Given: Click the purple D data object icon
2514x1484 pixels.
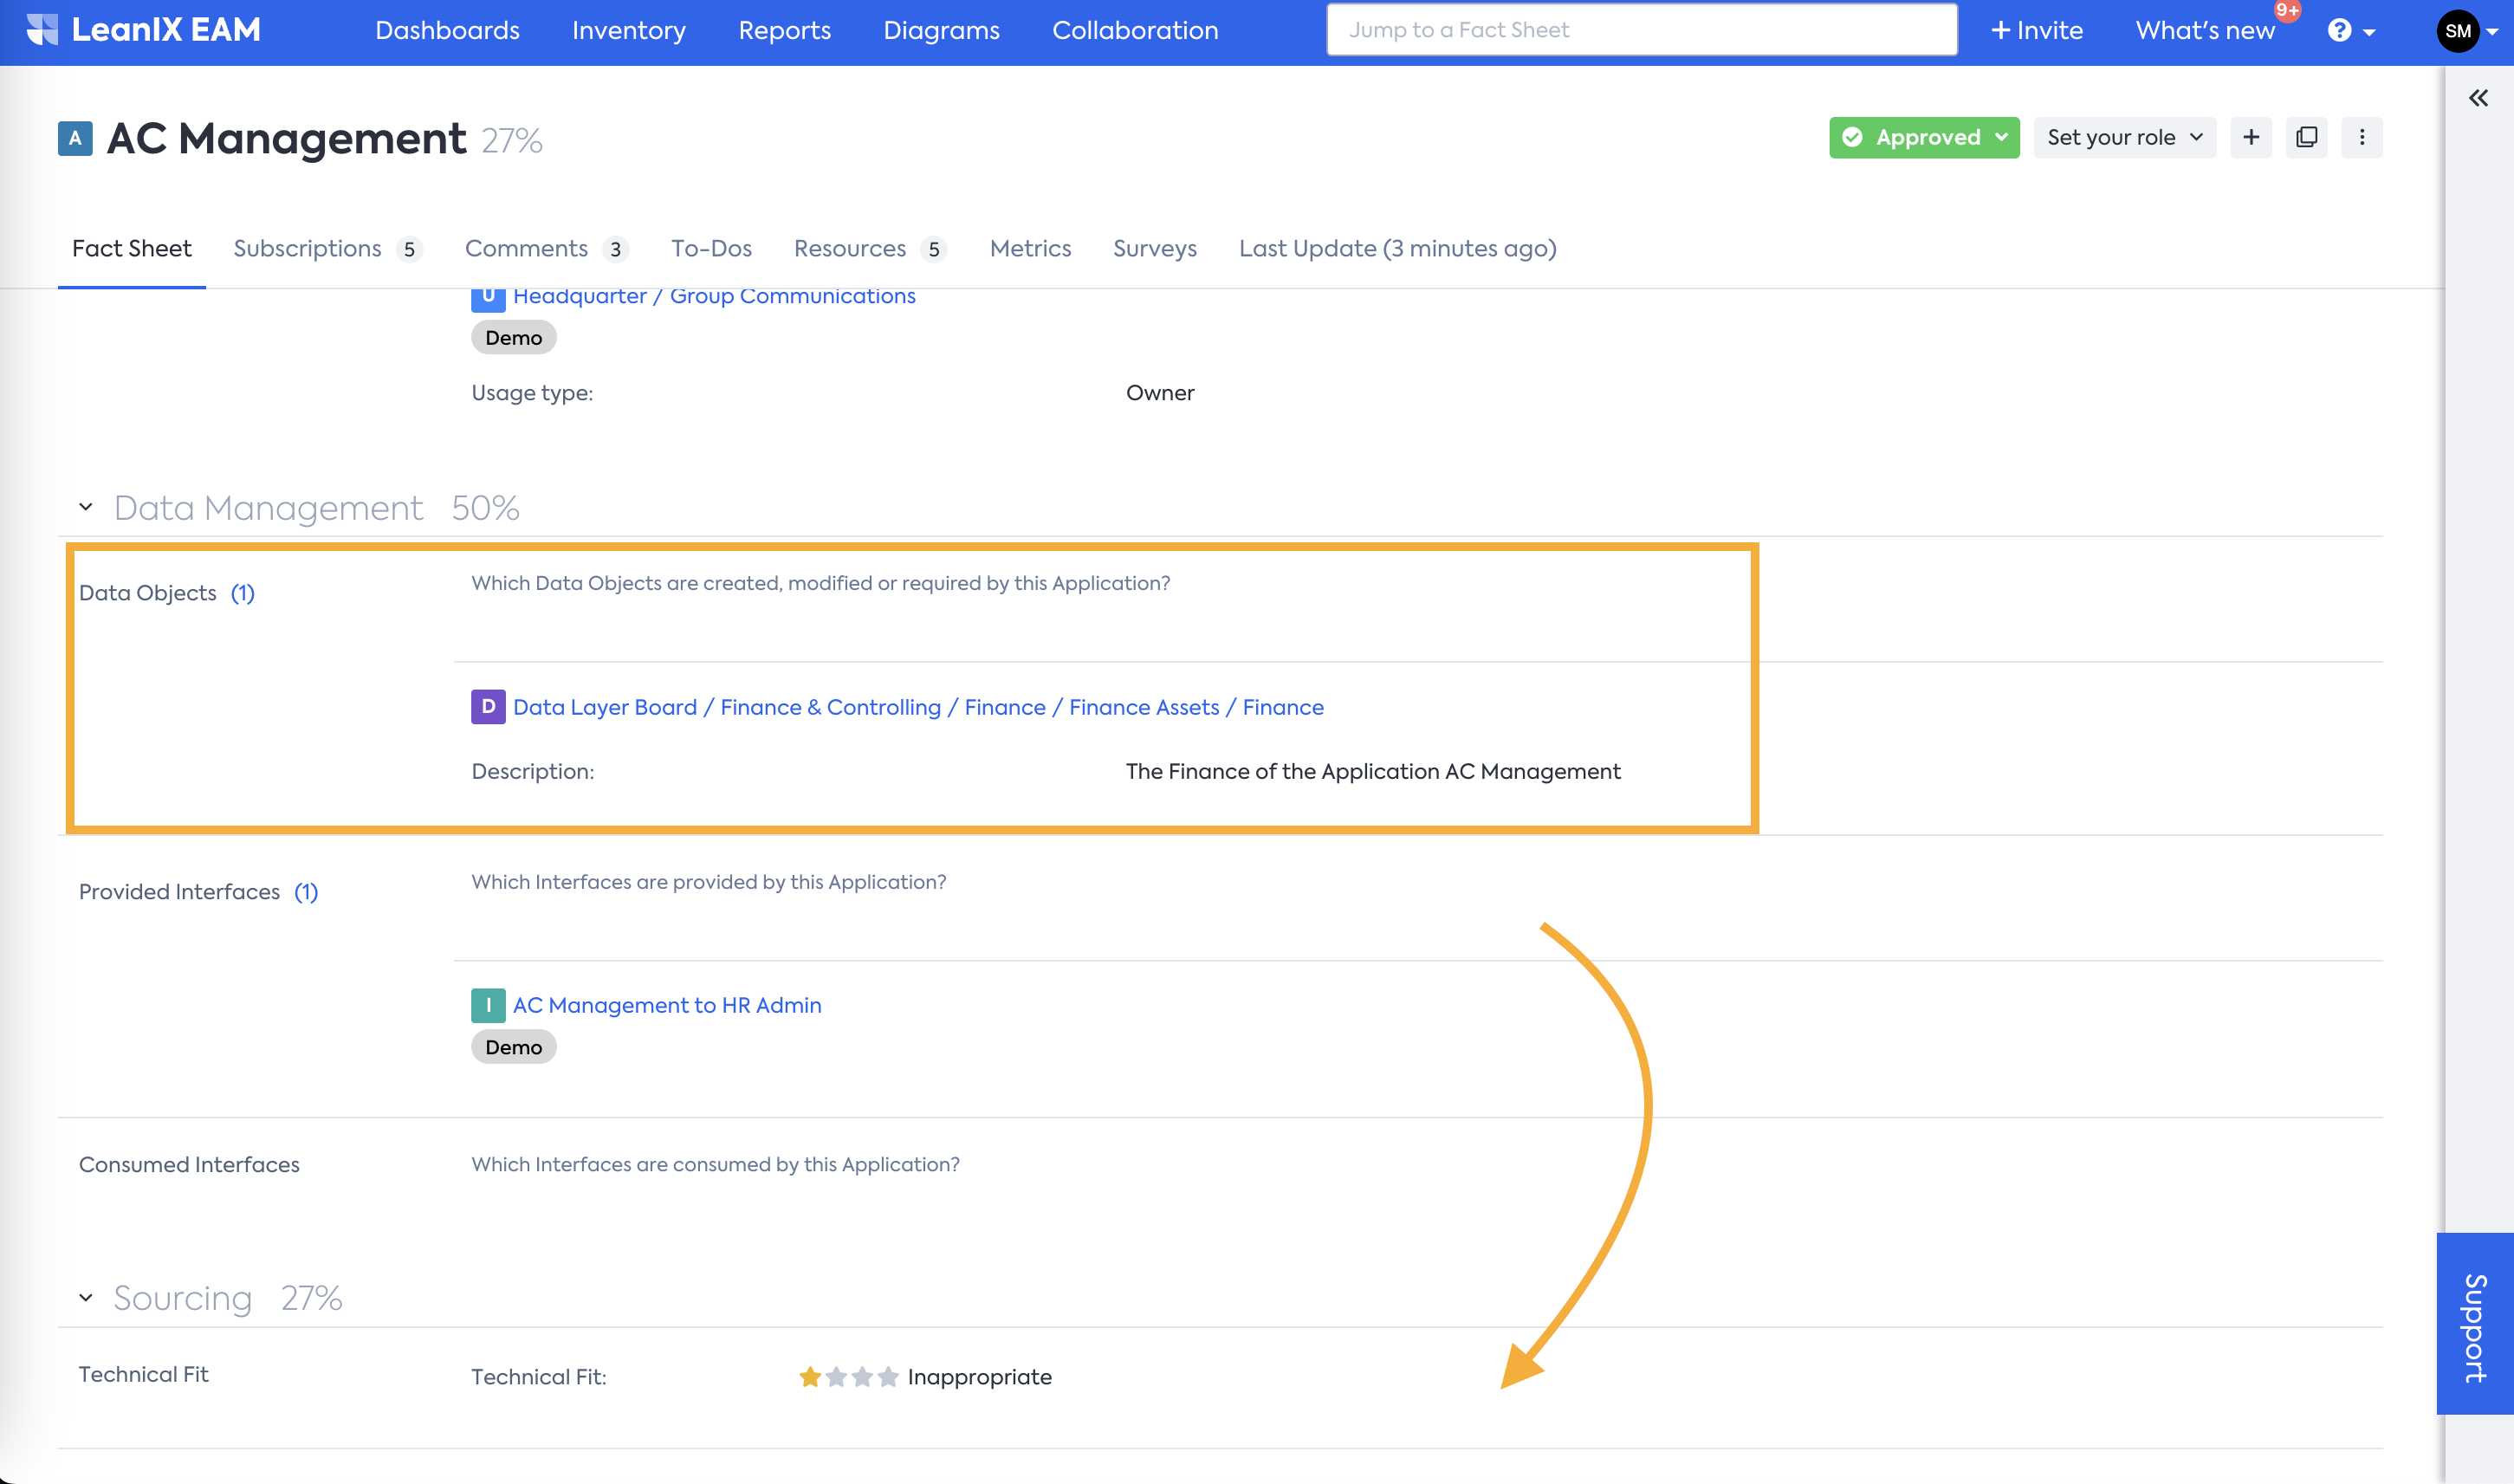Looking at the screenshot, I should pos(488,707).
